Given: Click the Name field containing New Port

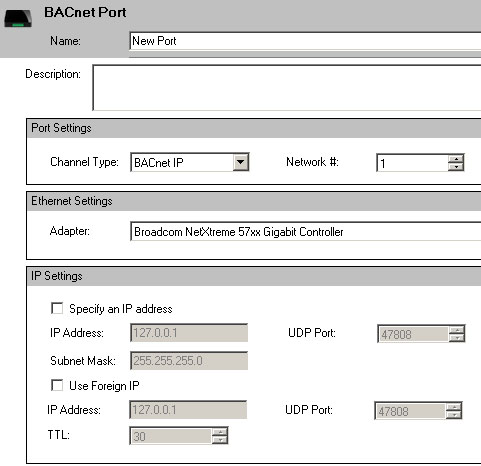Looking at the screenshot, I should coord(305,41).
